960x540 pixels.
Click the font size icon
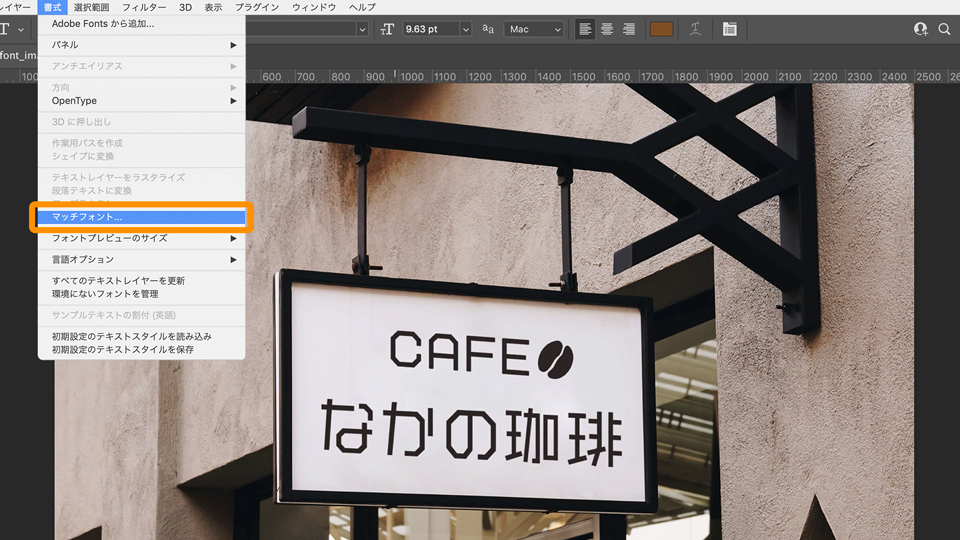(x=387, y=29)
